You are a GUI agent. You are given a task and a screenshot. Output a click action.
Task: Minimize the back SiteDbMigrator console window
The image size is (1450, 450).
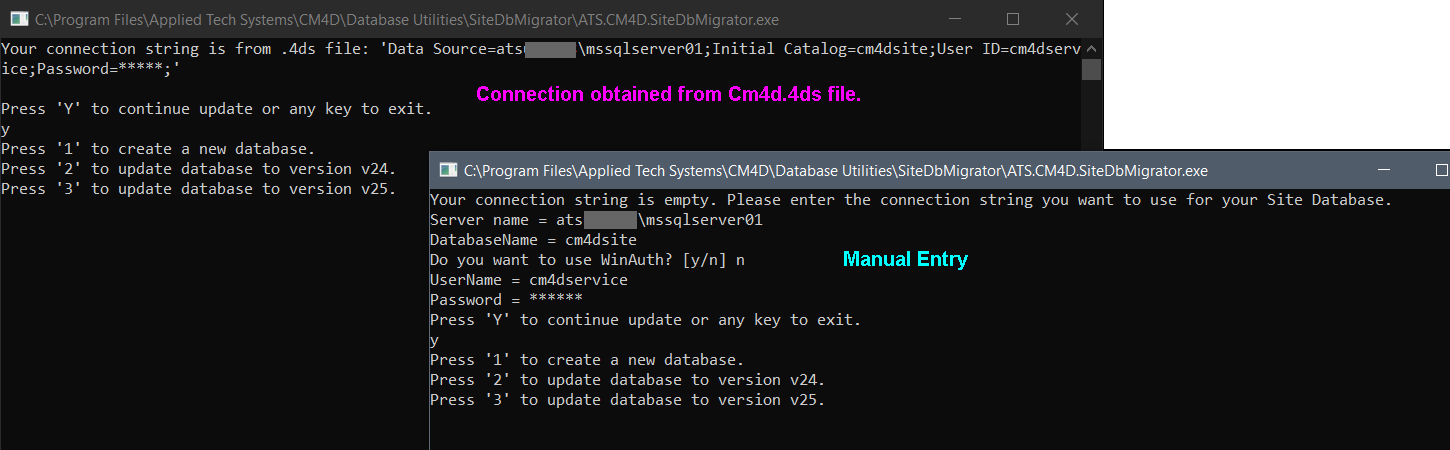tap(954, 20)
